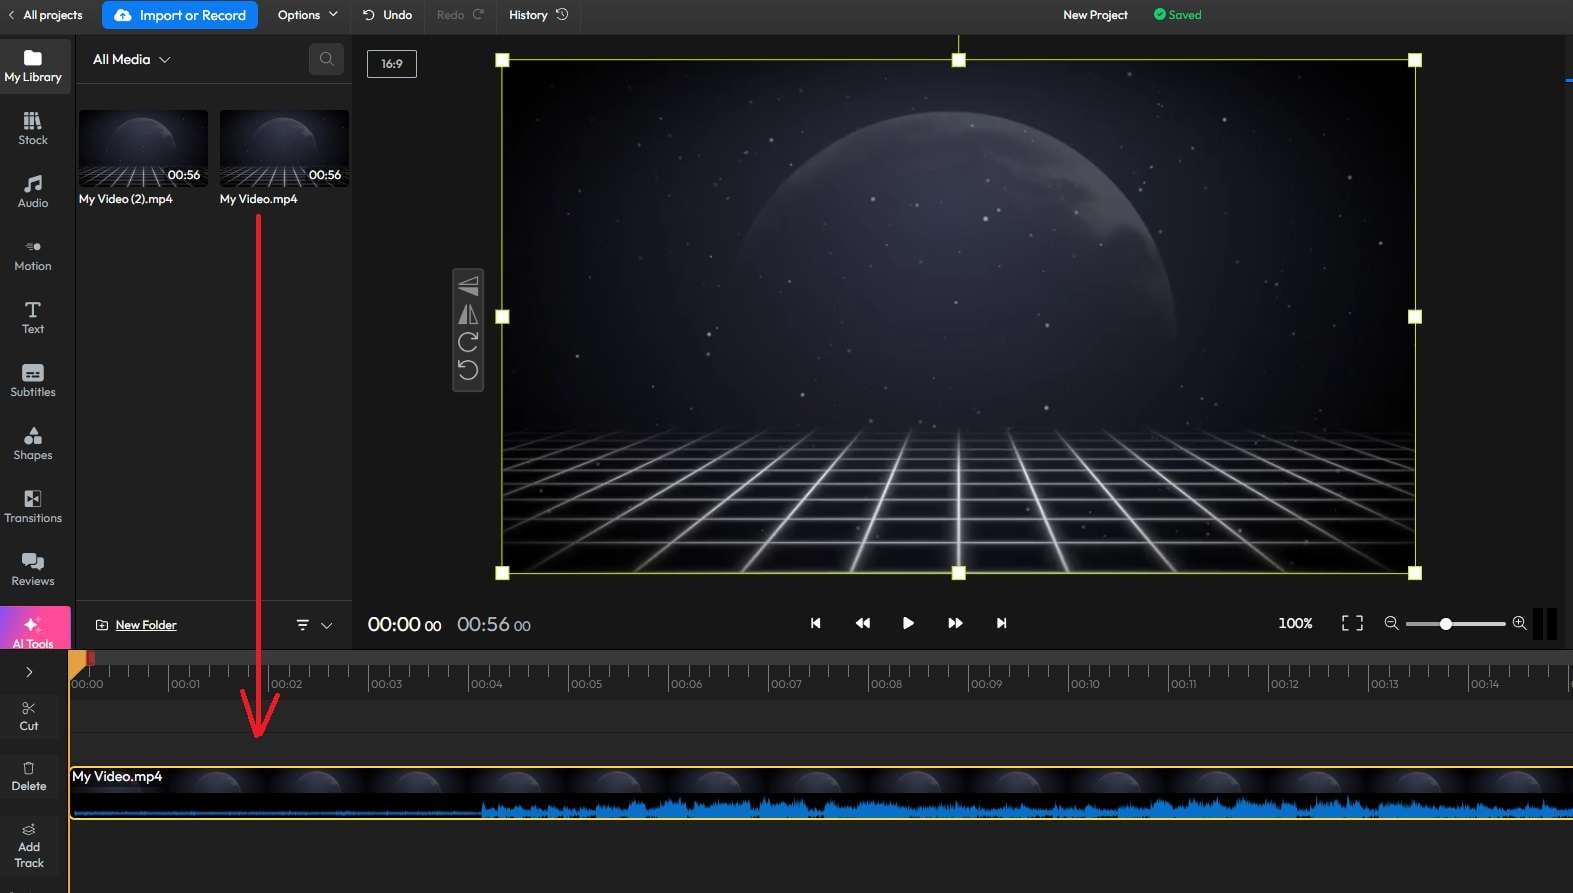This screenshot has height=893, width=1573.
Task: Select My Video (2).mp4 thumbnail
Action: [144, 148]
